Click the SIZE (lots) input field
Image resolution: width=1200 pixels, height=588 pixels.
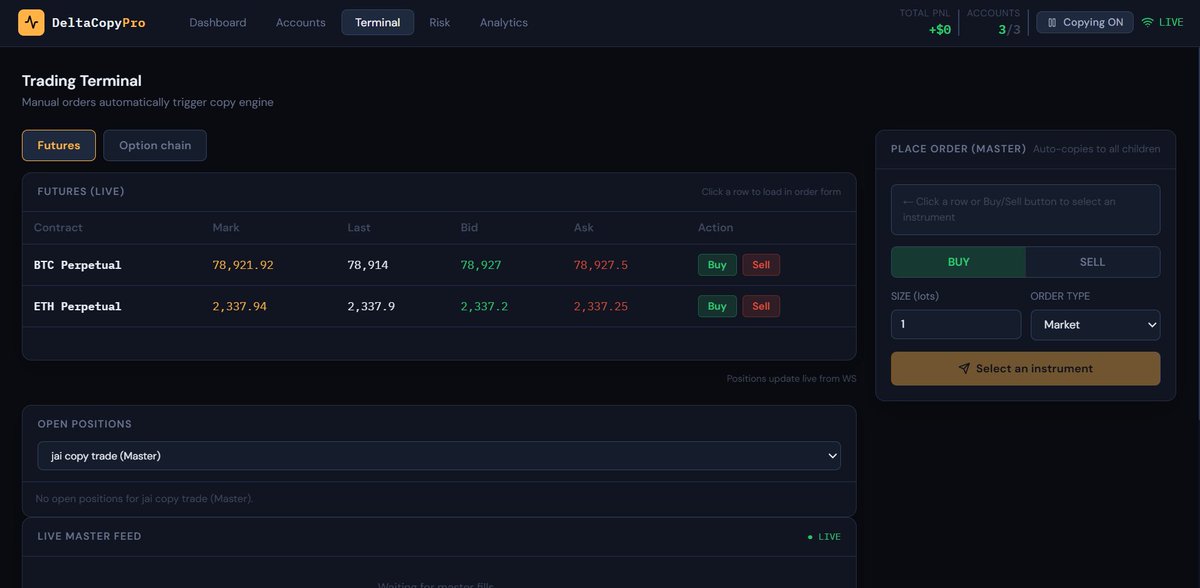956,324
